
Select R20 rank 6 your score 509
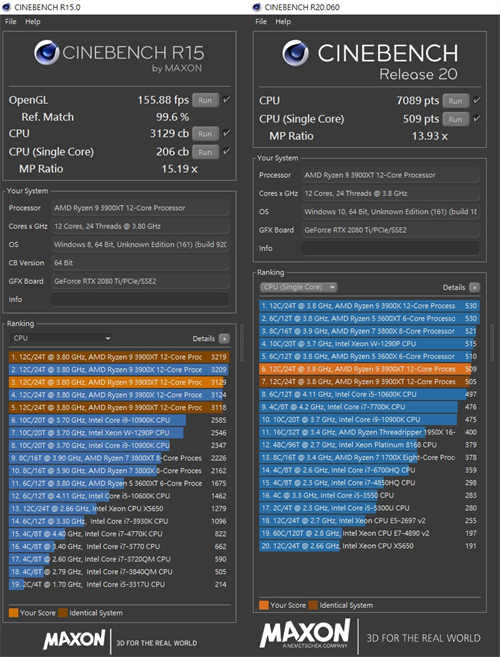(x=369, y=369)
